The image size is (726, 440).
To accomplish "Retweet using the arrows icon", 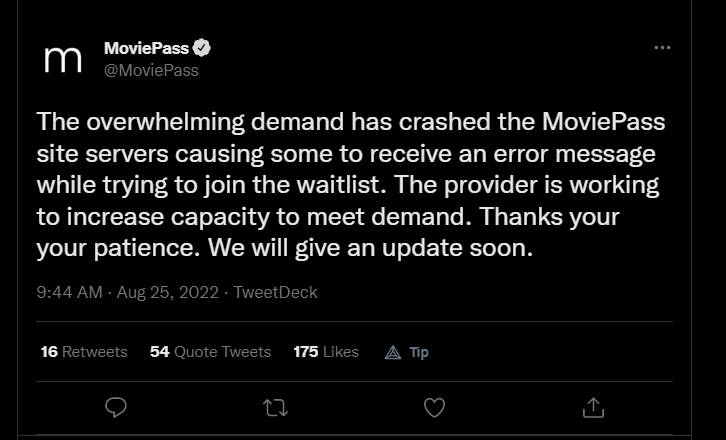I will tap(275, 408).
